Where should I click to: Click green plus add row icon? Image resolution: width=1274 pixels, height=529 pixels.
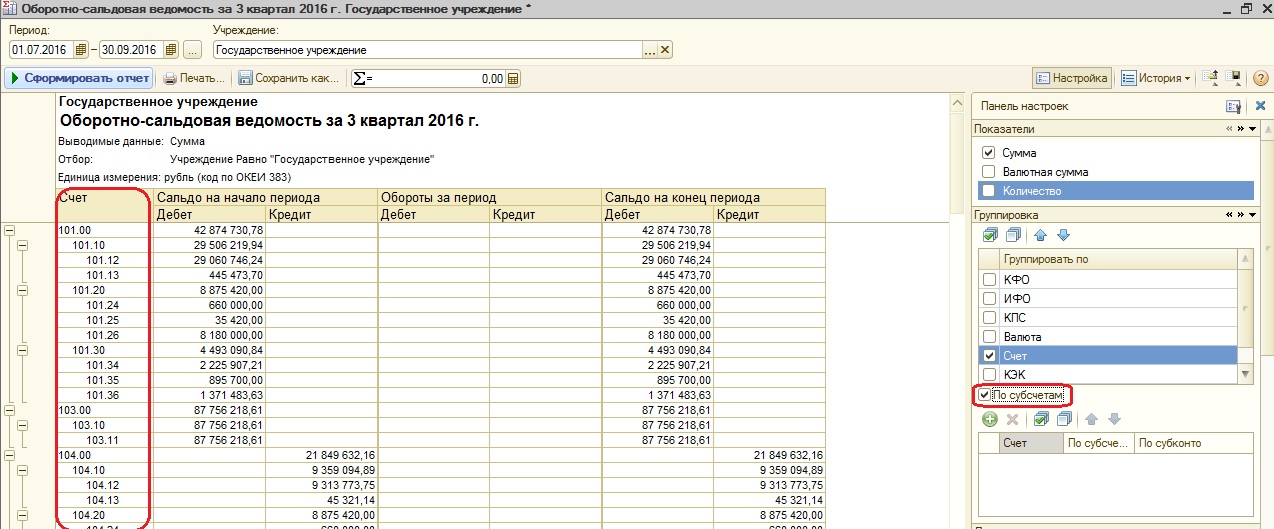click(990, 420)
